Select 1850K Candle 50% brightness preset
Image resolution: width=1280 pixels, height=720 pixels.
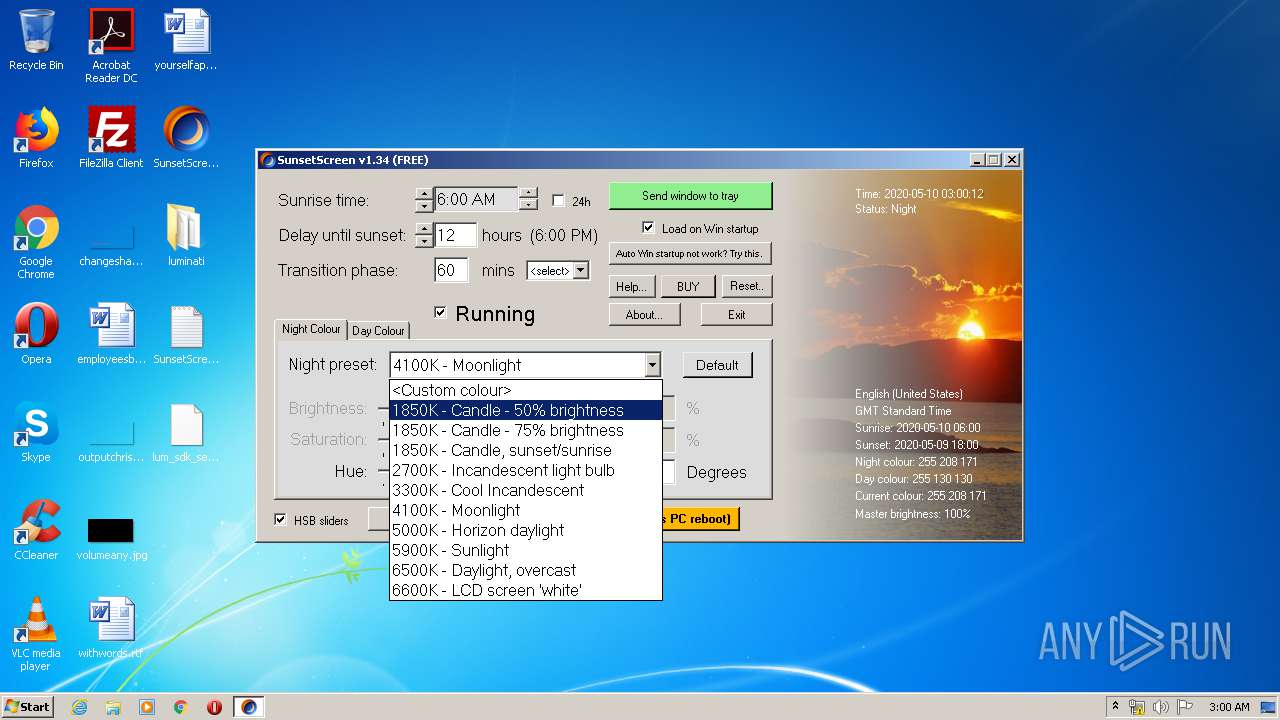tap(525, 410)
